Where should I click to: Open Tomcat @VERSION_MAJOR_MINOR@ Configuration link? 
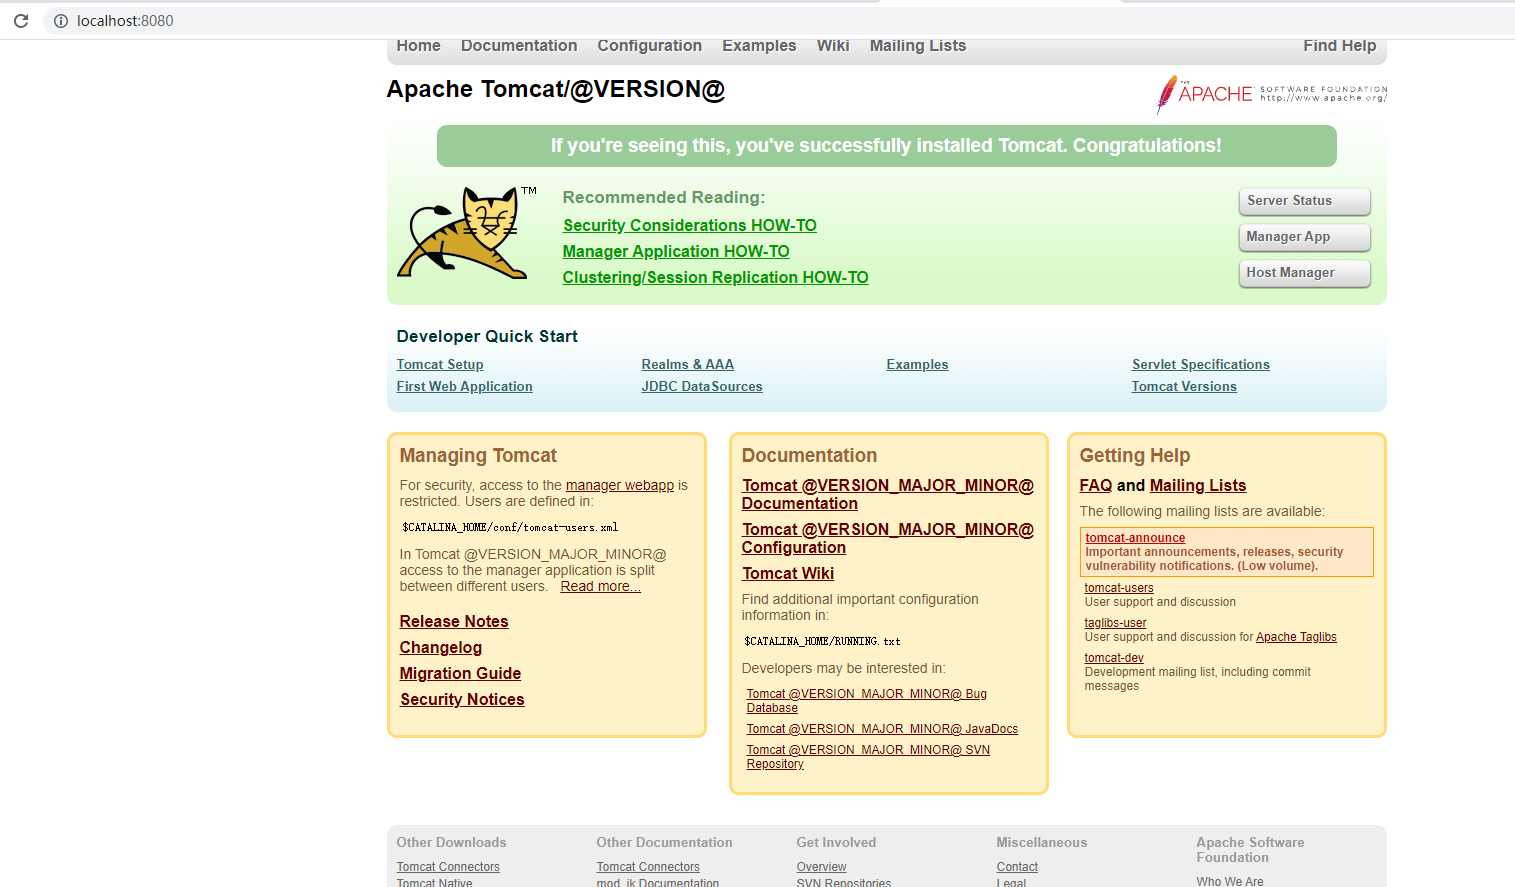pyautogui.click(x=887, y=539)
